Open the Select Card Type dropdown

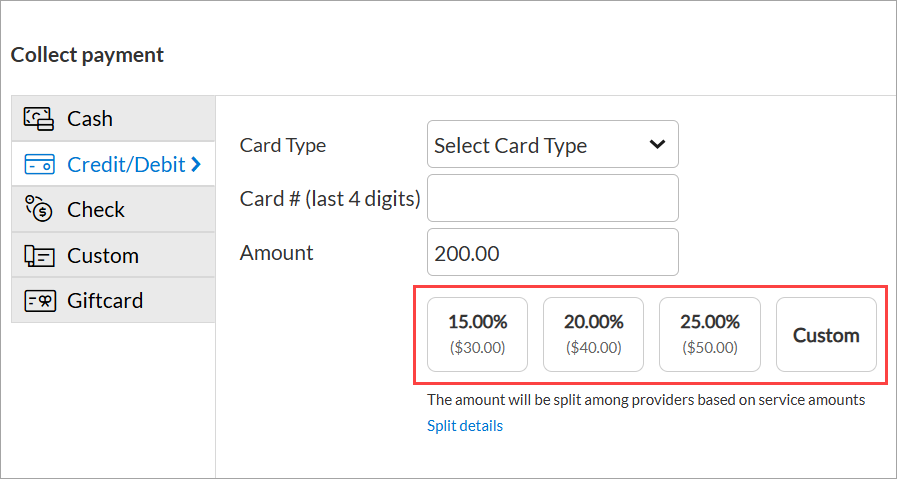(553, 144)
